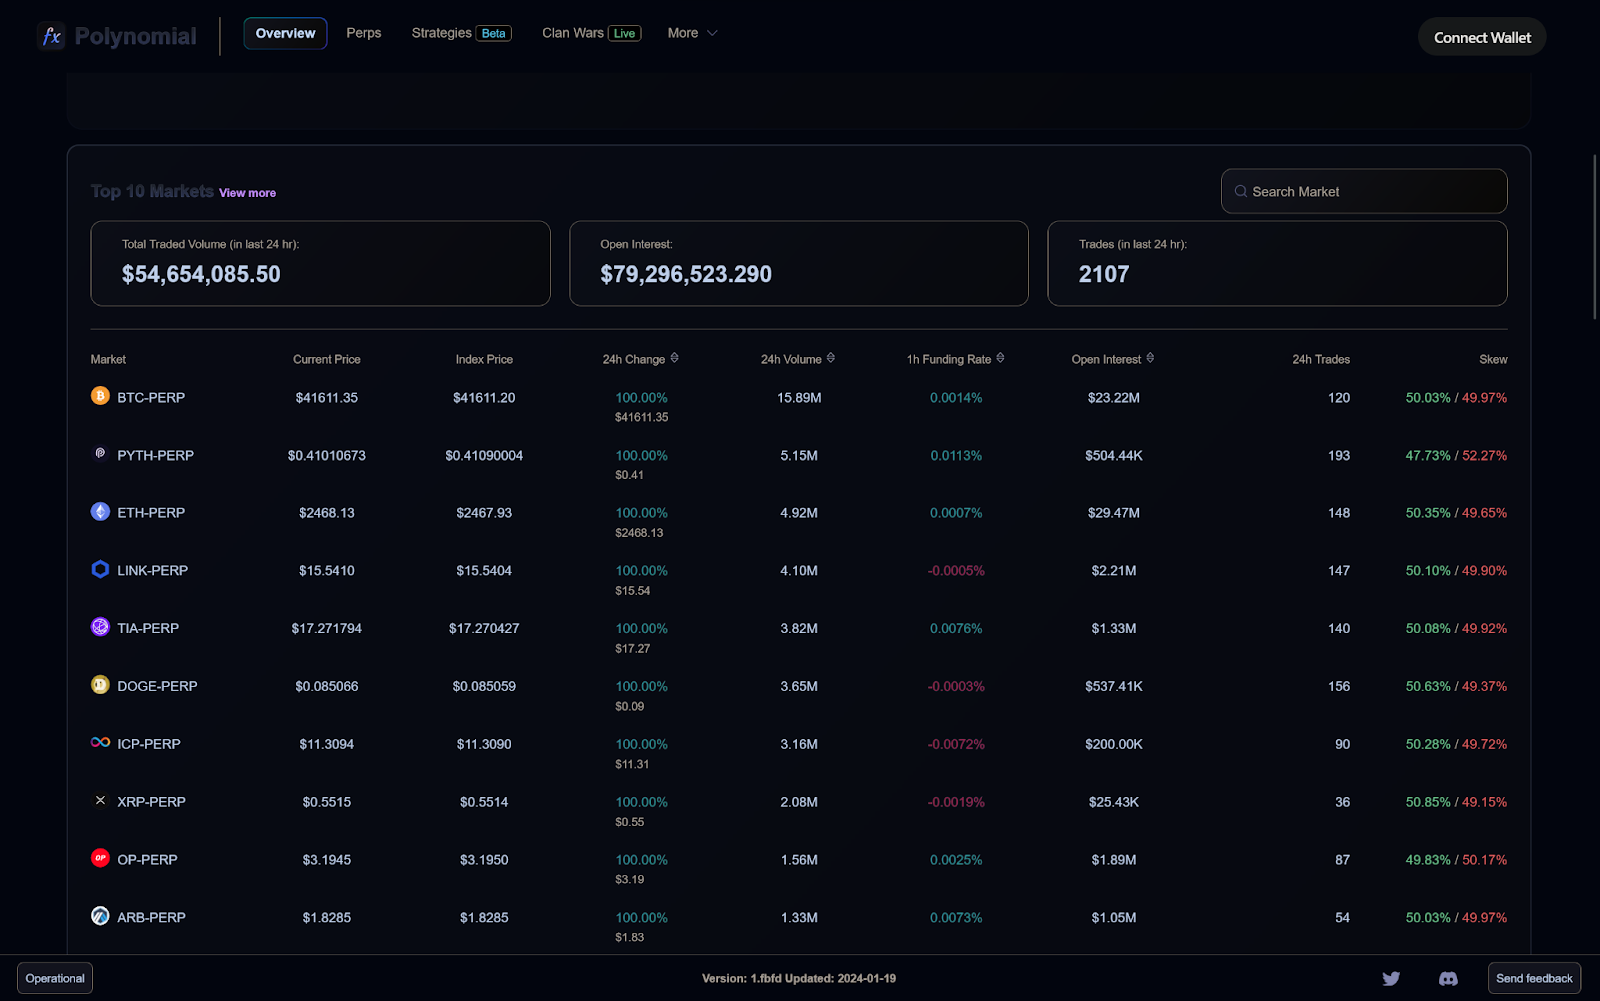Screen dimensions: 1600x1001
Task: Click the Trades count 2107 value
Action: coord(1104,274)
